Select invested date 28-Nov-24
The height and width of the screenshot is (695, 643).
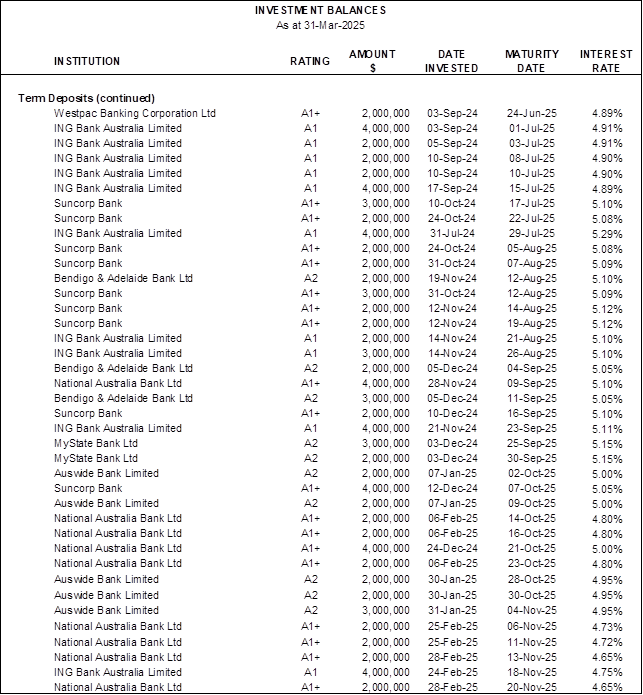click(452, 384)
